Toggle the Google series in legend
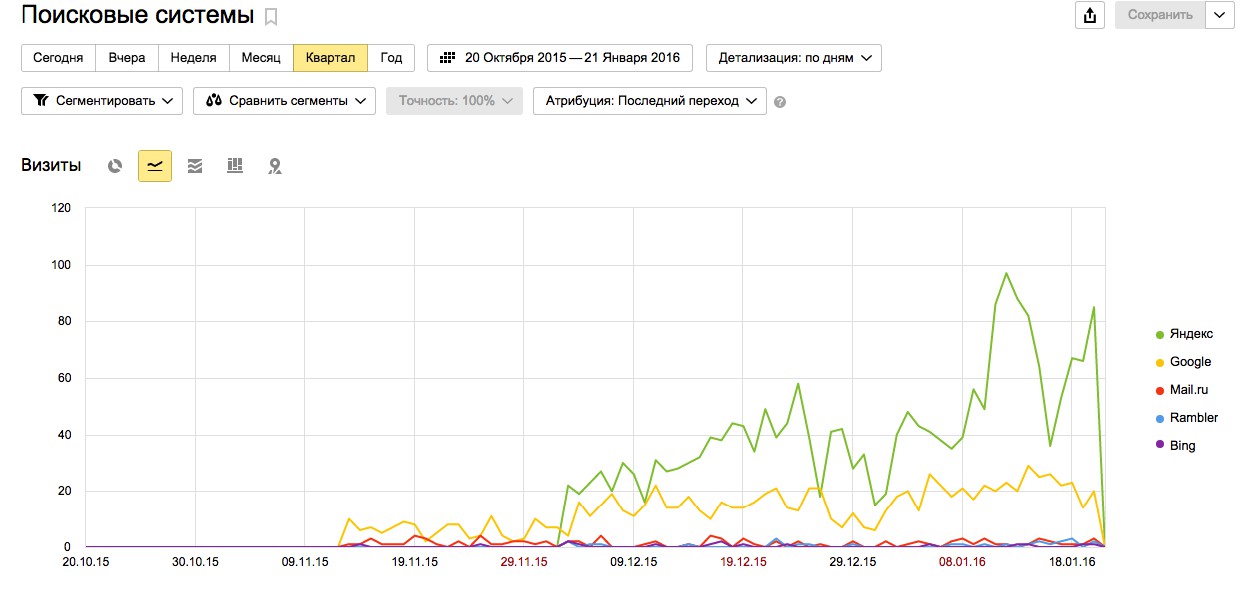 pyautogui.click(x=1190, y=362)
